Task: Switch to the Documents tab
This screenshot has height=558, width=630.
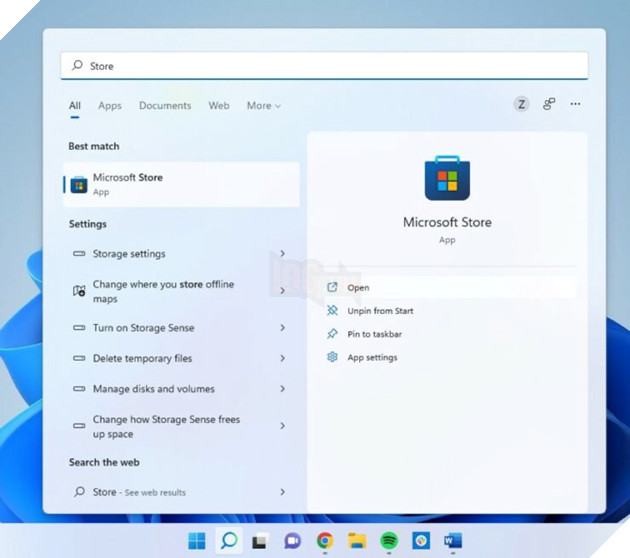Action: click(x=165, y=106)
